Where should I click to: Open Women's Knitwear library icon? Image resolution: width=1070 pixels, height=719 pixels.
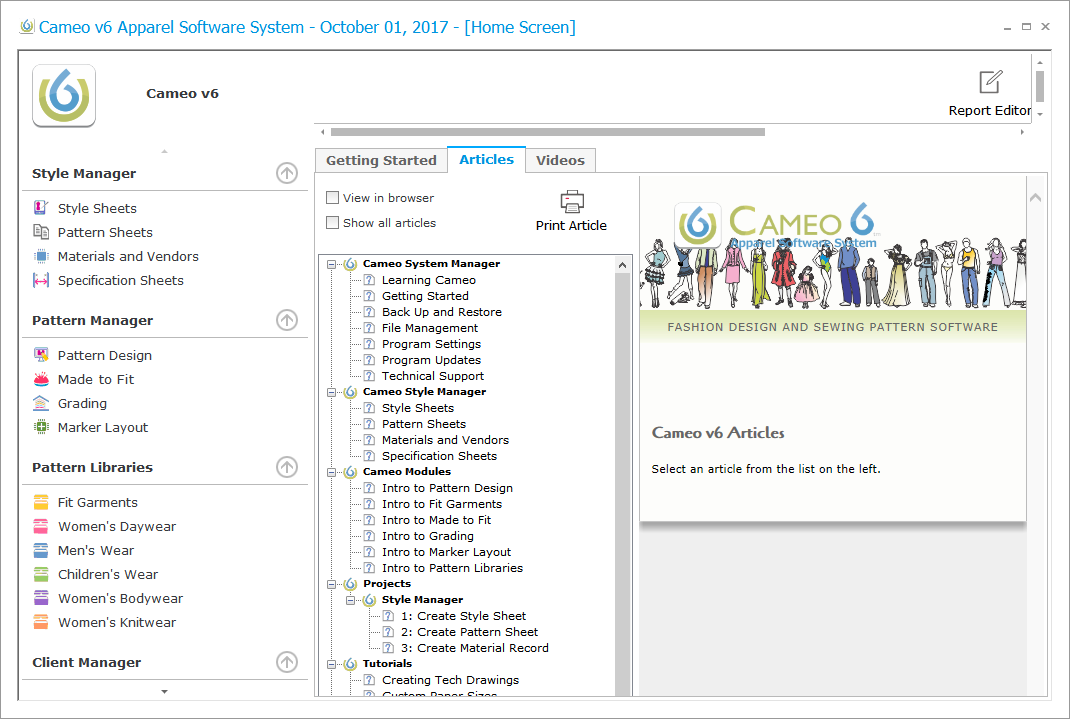(41, 622)
